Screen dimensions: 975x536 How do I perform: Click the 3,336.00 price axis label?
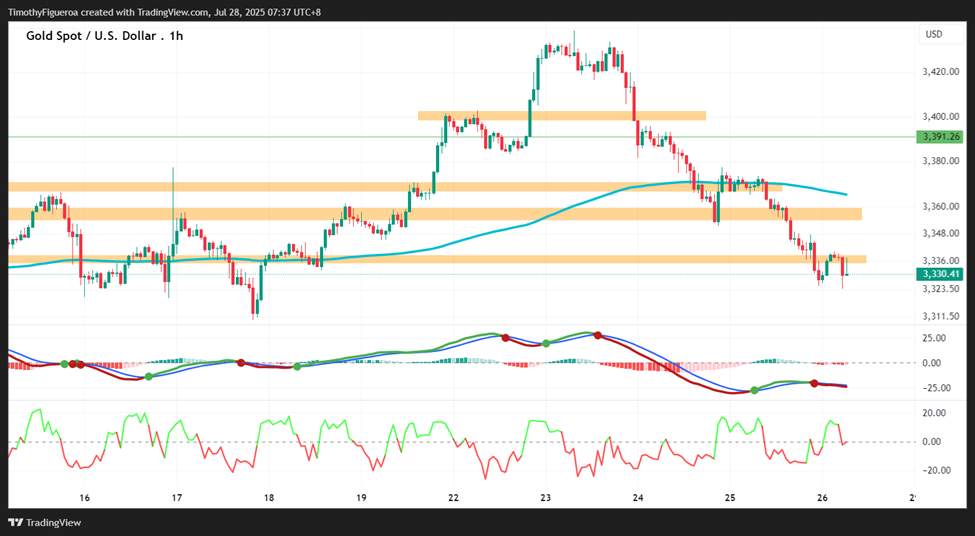click(x=939, y=261)
